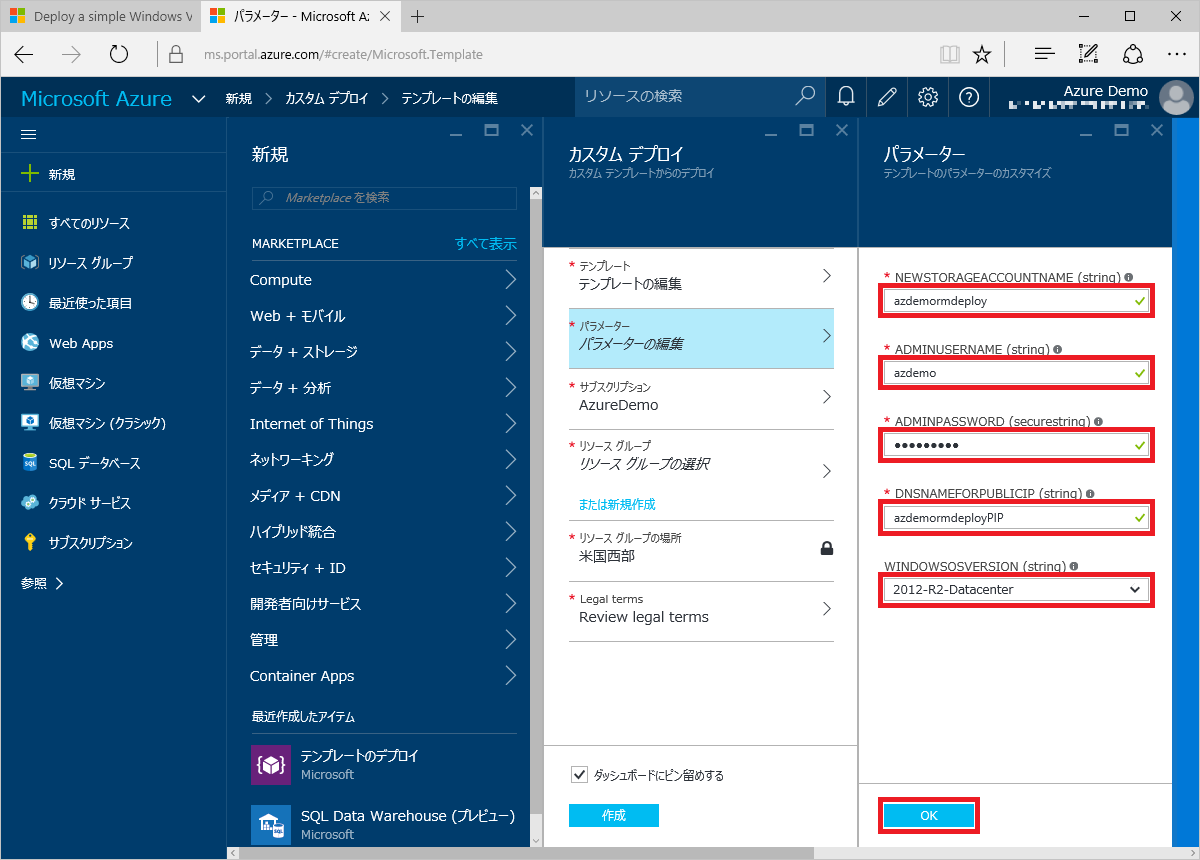The height and width of the screenshot is (860, 1200).
Task: Click the pencil edit icon in Azure header
Action: pos(887,97)
